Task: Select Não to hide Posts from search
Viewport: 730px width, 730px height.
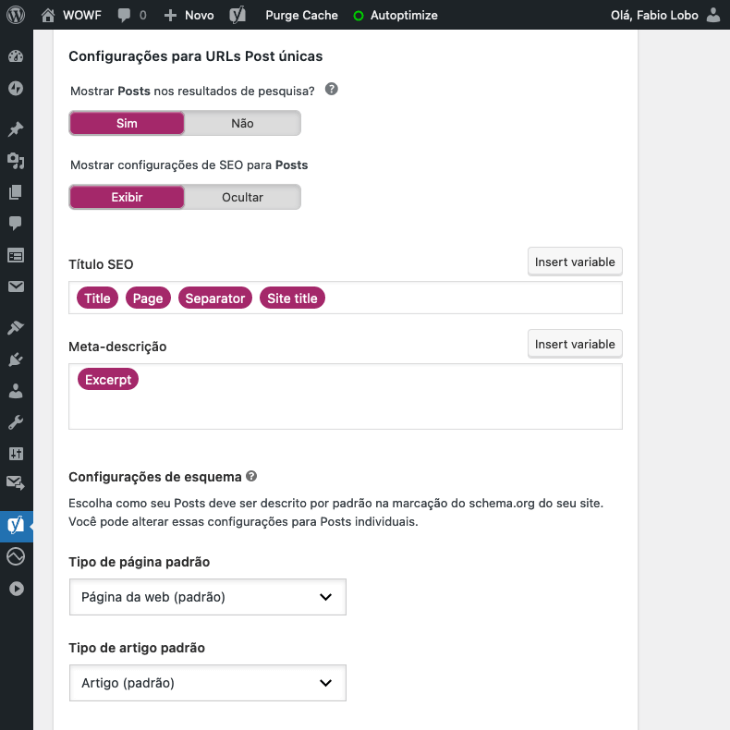Action: (x=242, y=123)
